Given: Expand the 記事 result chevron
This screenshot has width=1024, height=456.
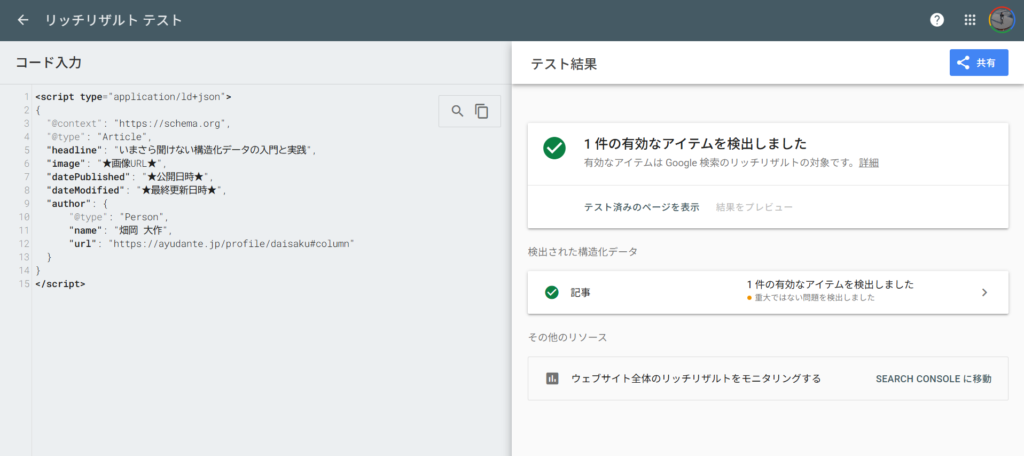Looking at the screenshot, I should tap(985, 293).
